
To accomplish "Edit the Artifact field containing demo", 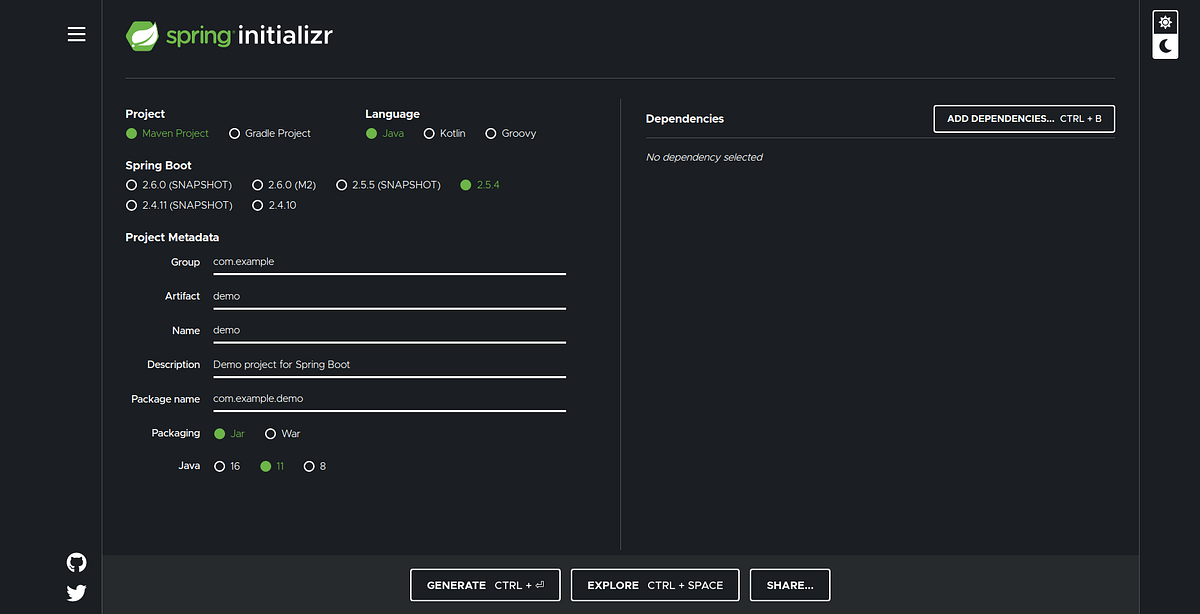I will 389,296.
